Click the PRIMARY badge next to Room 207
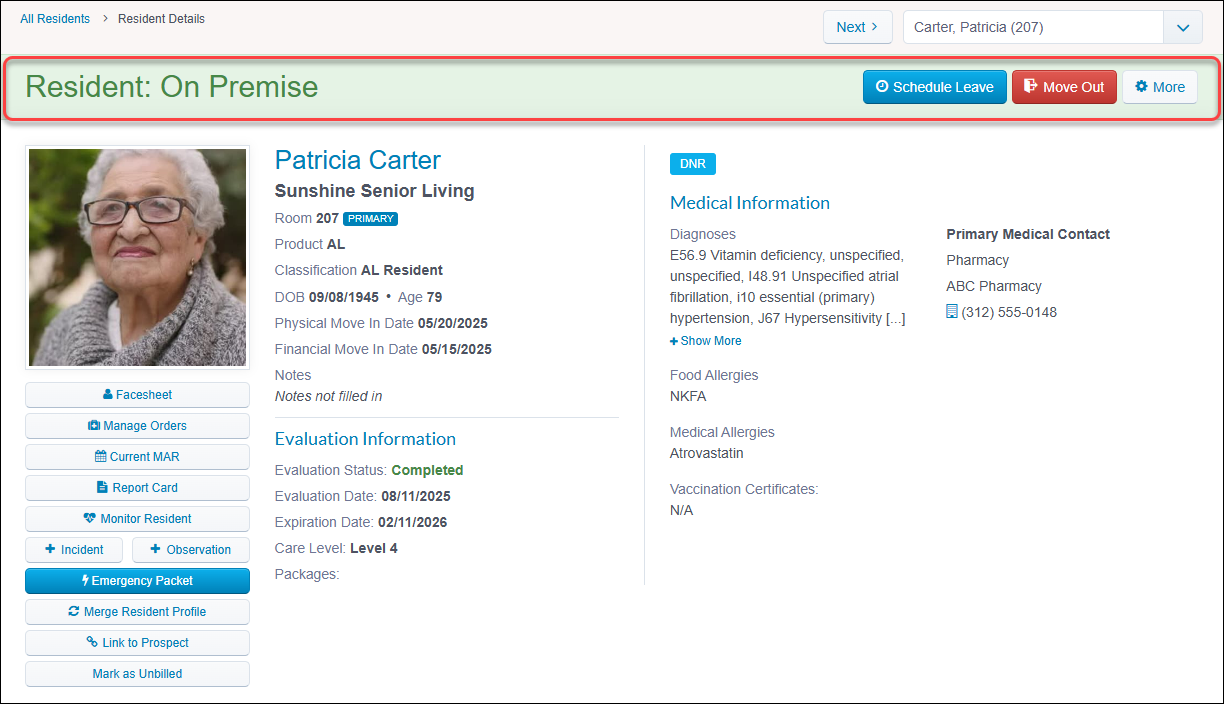This screenshot has width=1224, height=704. click(x=369, y=218)
